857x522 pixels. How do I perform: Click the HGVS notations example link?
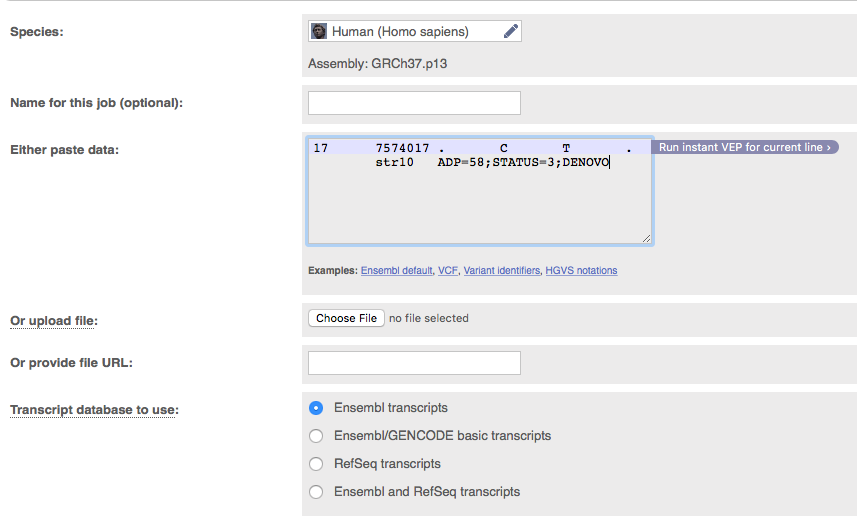click(x=581, y=271)
